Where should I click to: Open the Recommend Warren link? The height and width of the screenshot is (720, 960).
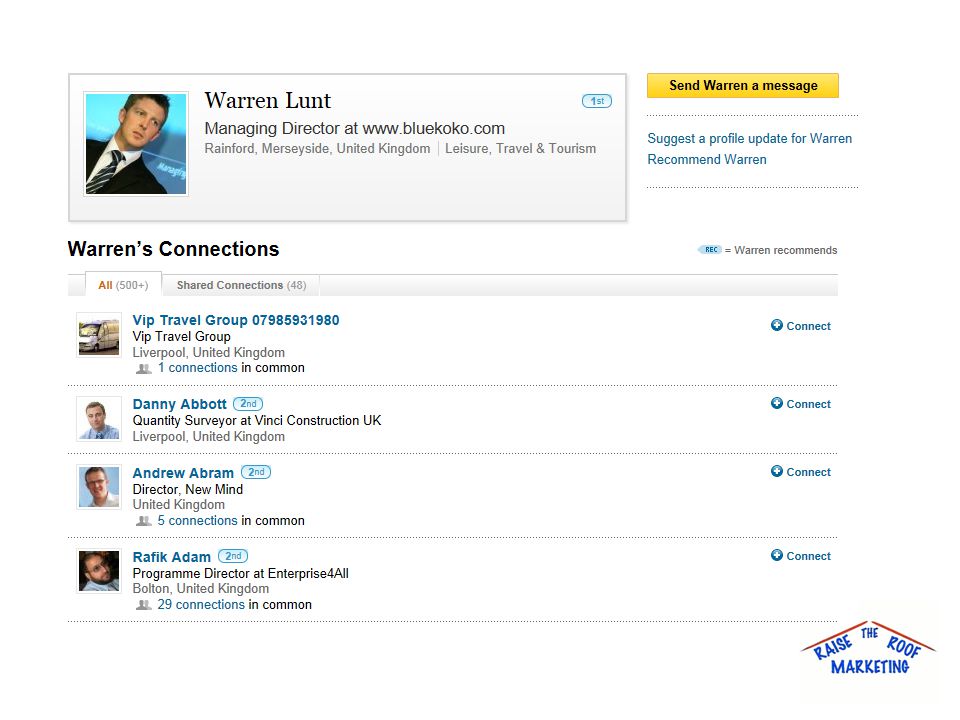707,159
